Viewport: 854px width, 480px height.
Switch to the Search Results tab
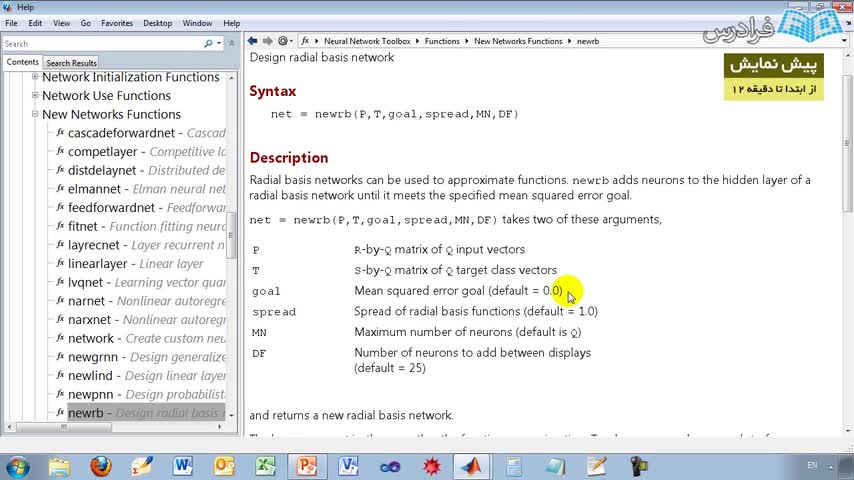(x=71, y=63)
